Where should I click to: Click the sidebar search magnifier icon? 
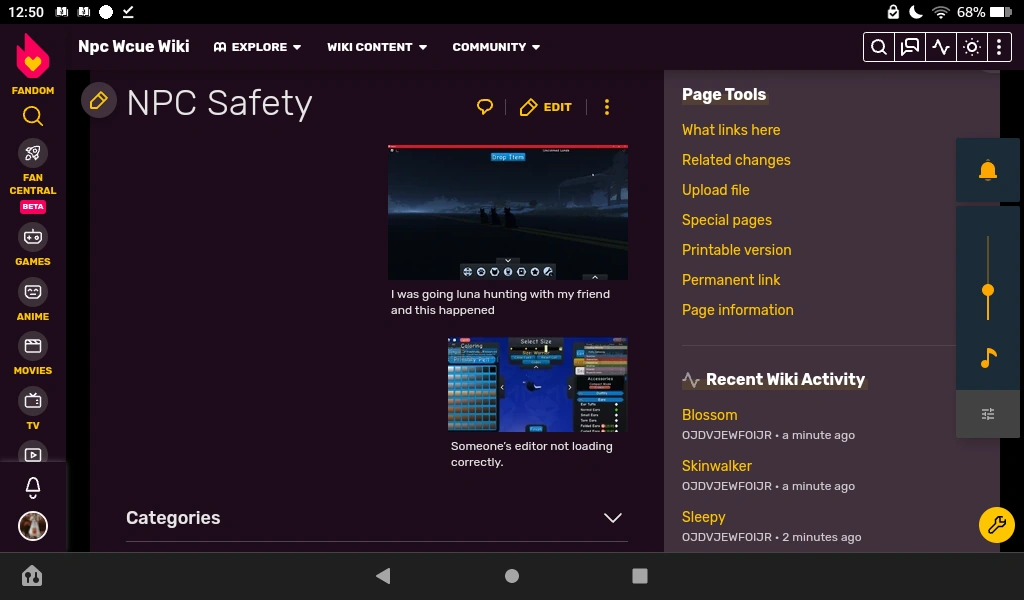tap(33, 116)
